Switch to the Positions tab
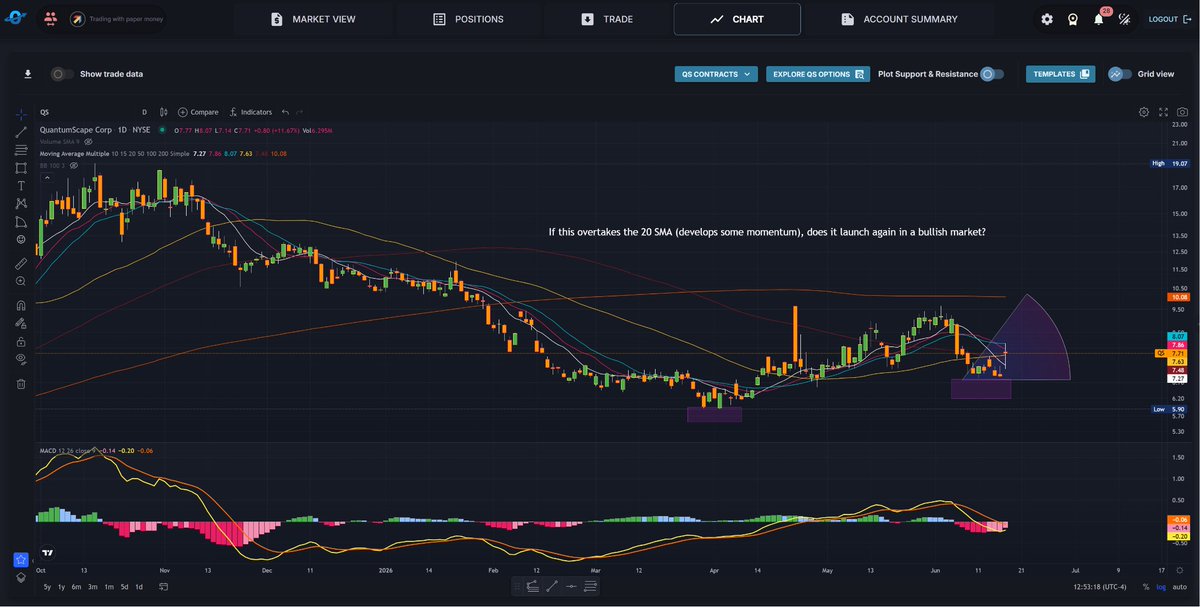Viewport: 1200px width, 607px height. [468, 19]
